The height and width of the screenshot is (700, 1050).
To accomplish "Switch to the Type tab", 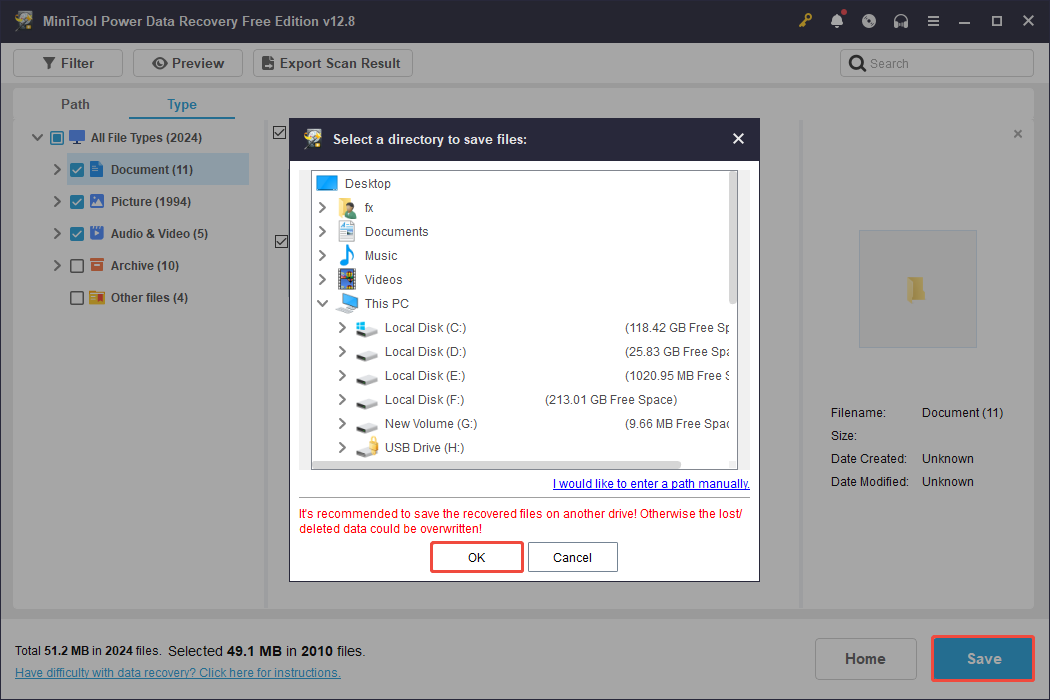I will tap(181, 104).
